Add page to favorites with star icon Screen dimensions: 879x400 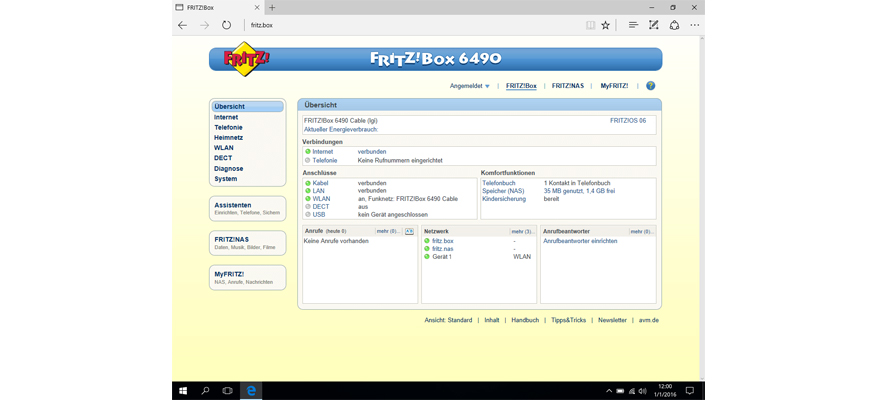(x=605, y=25)
